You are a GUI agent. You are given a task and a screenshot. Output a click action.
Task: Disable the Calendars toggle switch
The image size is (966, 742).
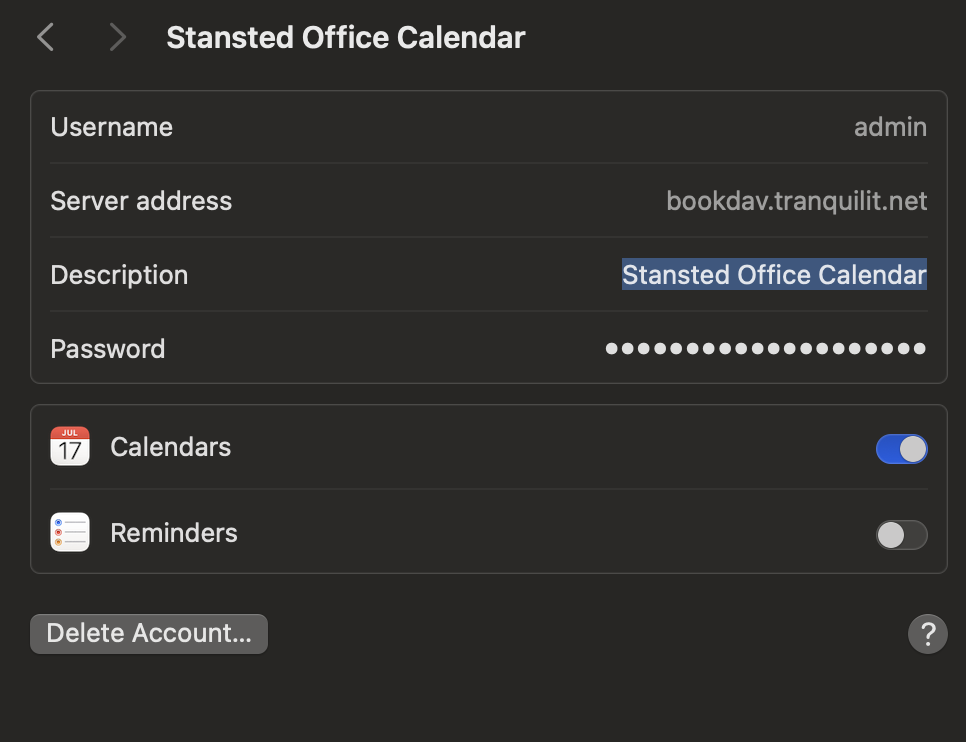click(x=901, y=449)
